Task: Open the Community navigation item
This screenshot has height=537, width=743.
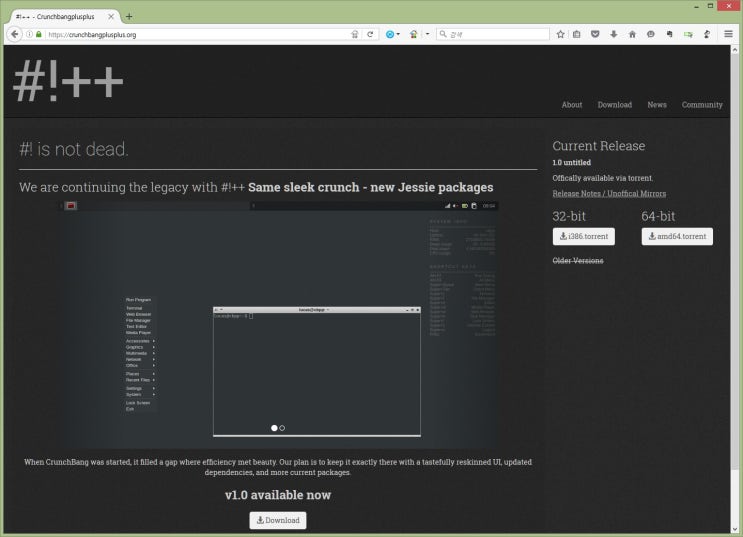Action: (702, 105)
